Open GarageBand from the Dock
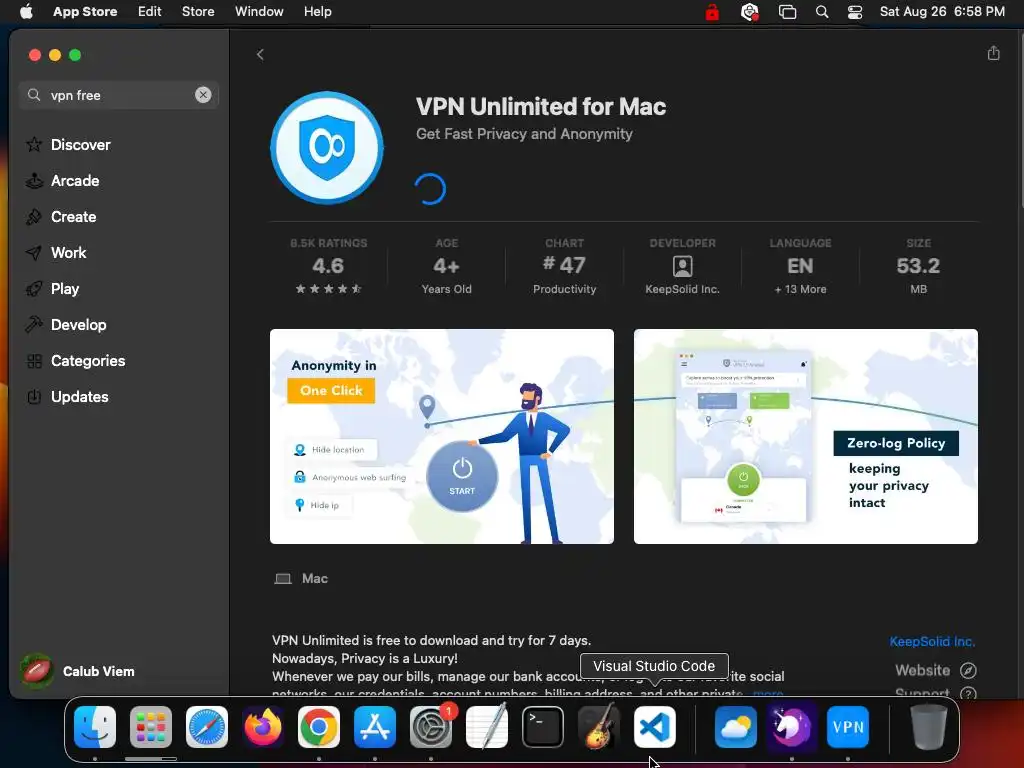1024x768 pixels. tap(599, 727)
